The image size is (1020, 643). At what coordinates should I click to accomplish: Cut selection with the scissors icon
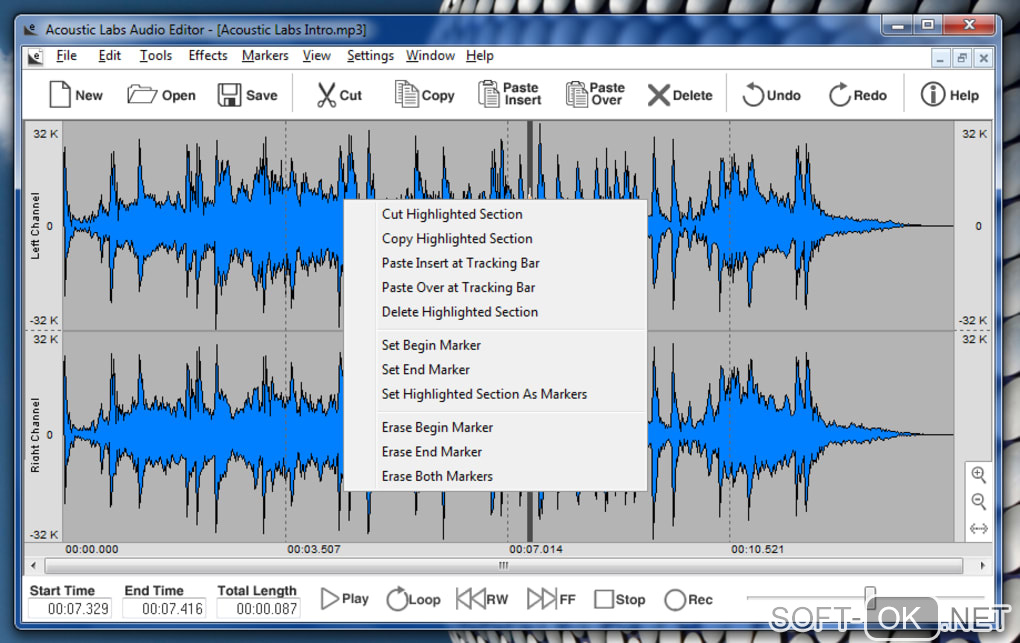(x=326, y=95)
